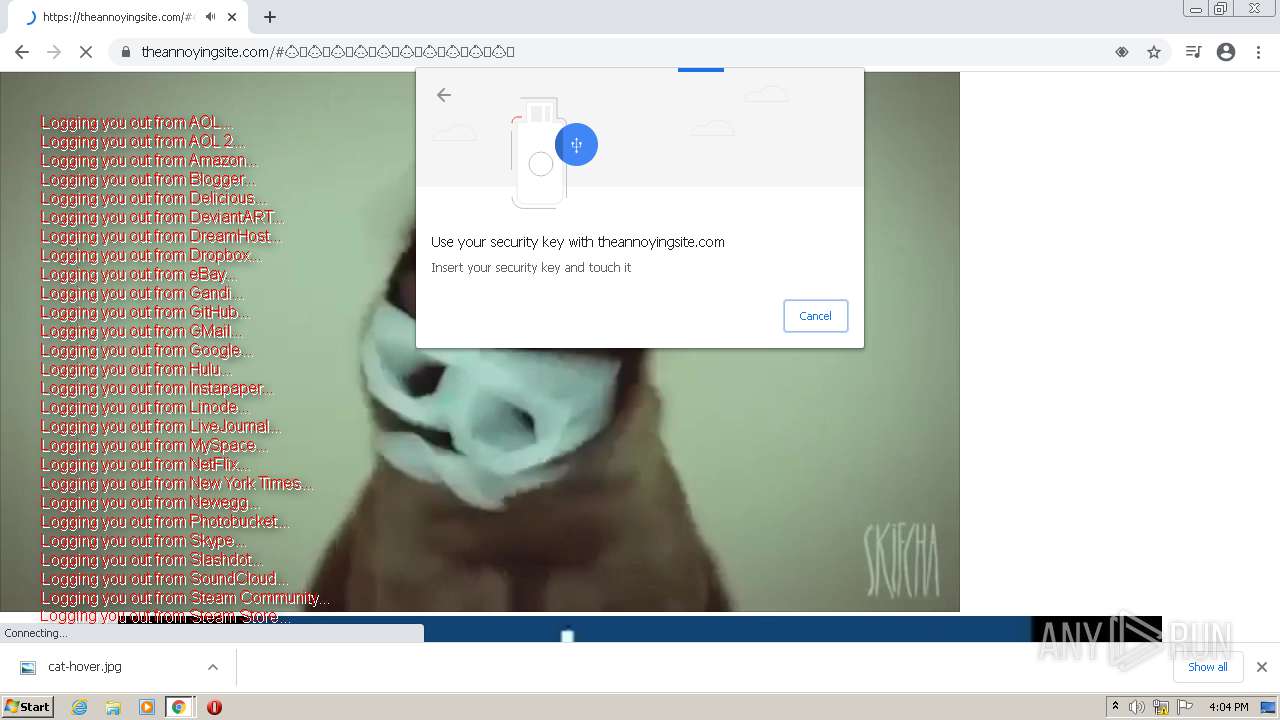The image size is (1280, 720).
Task: Click 'Logging you out from New York Times...' line
Action: (x=177, y=484)
